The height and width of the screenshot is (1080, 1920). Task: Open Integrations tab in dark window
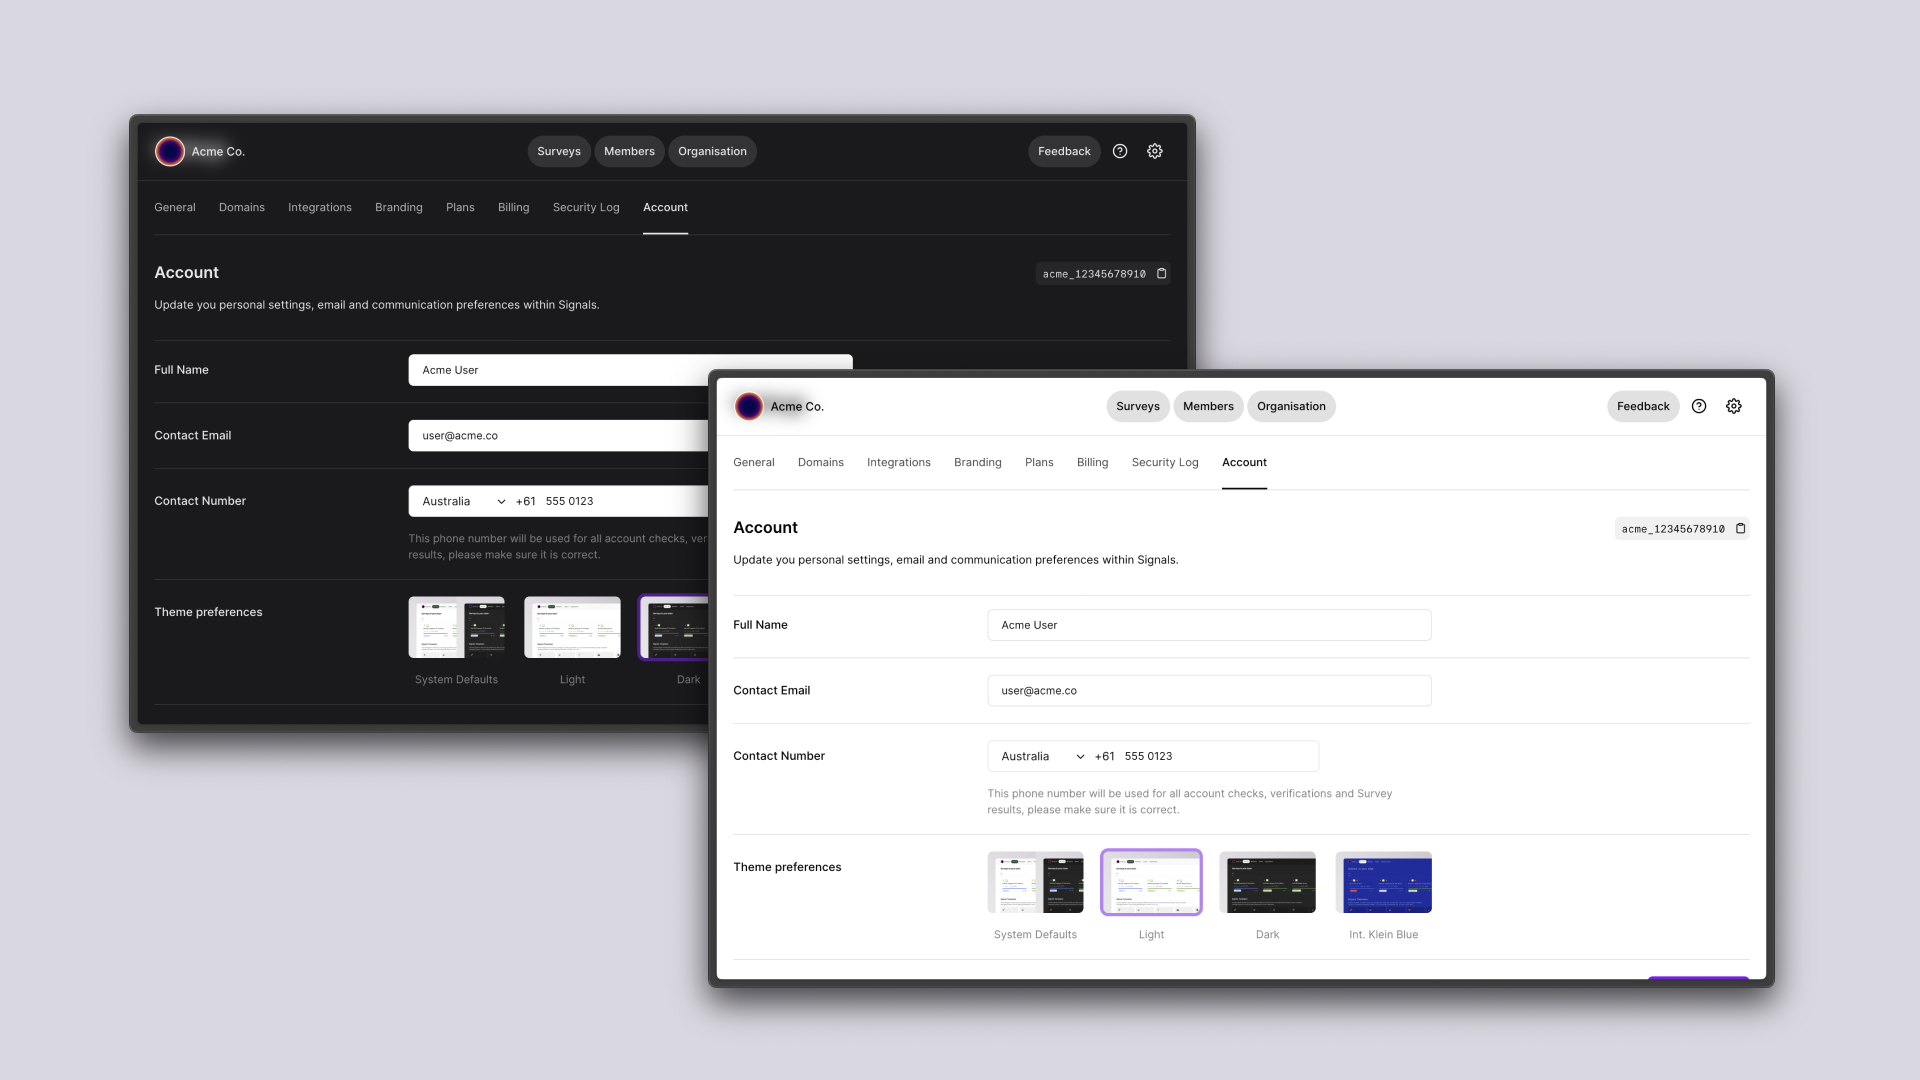[320, 208]
